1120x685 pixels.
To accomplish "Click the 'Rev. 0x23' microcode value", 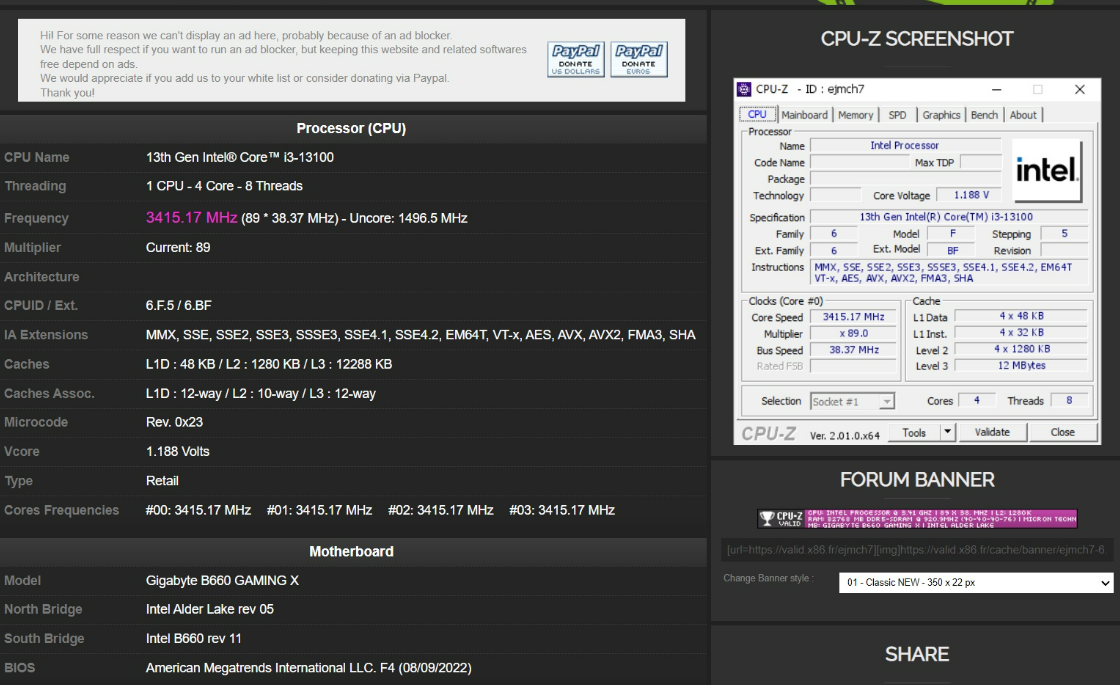I will tap(174, 422).
